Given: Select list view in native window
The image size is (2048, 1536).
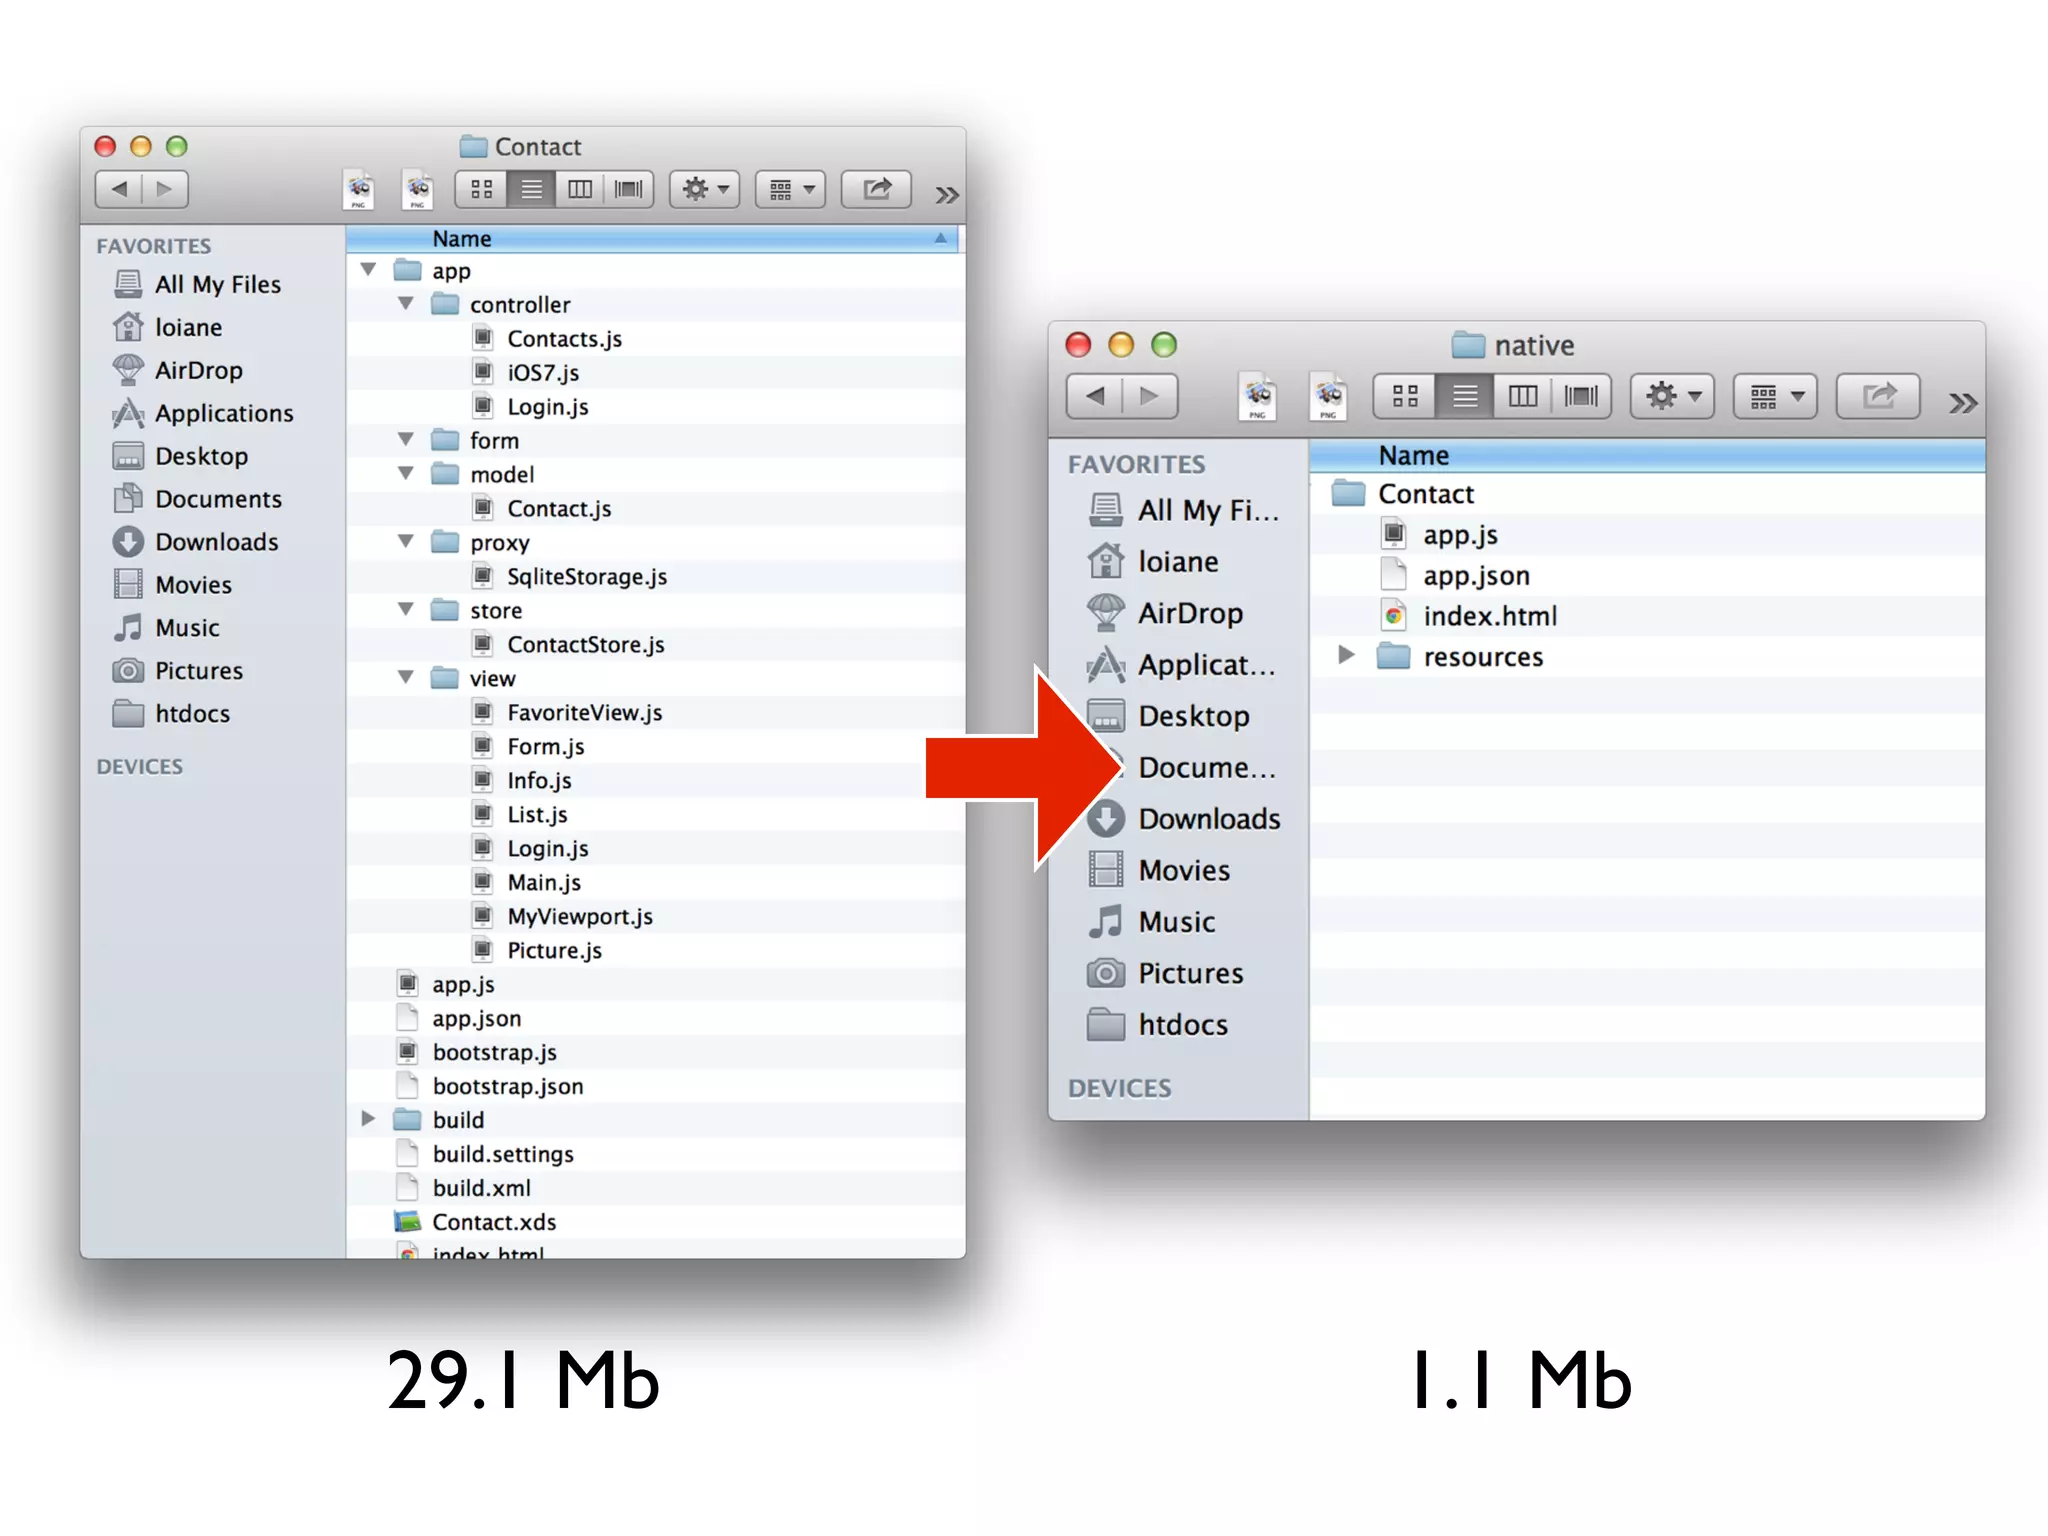Looking at the screenshot, I should pyautogui.click(x=1465, y=396).
